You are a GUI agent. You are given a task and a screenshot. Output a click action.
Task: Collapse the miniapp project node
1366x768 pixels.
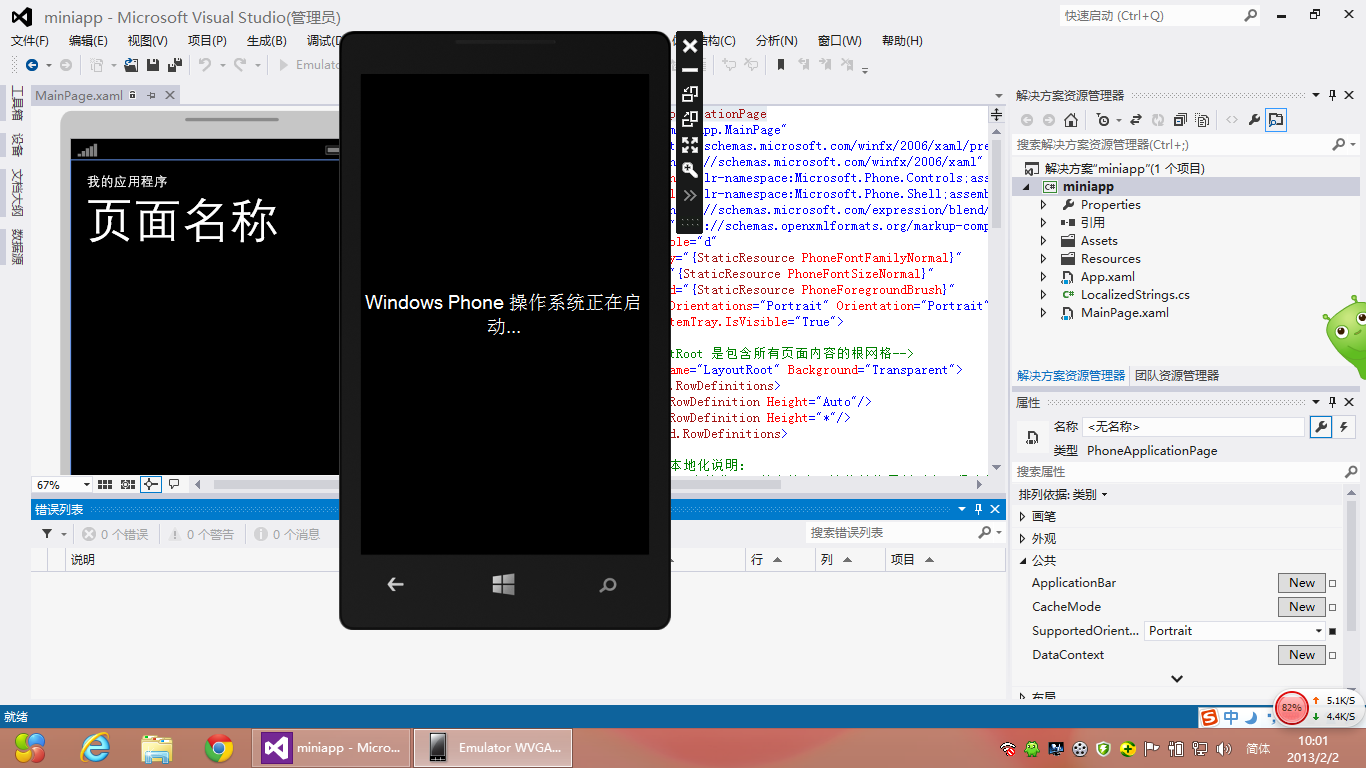coord(1027,187)
